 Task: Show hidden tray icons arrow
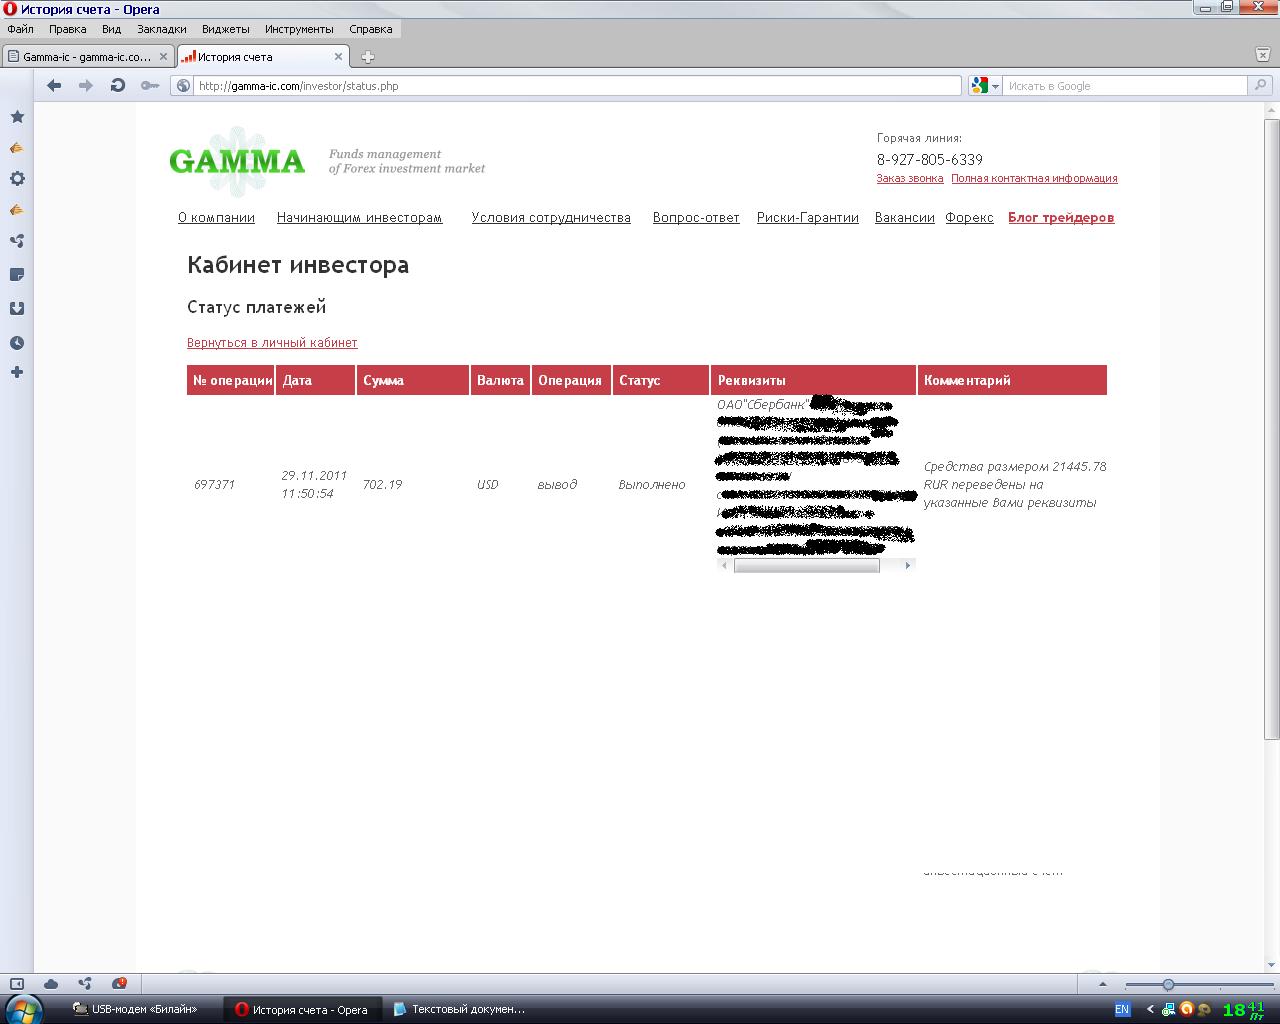(1150, 1010)
